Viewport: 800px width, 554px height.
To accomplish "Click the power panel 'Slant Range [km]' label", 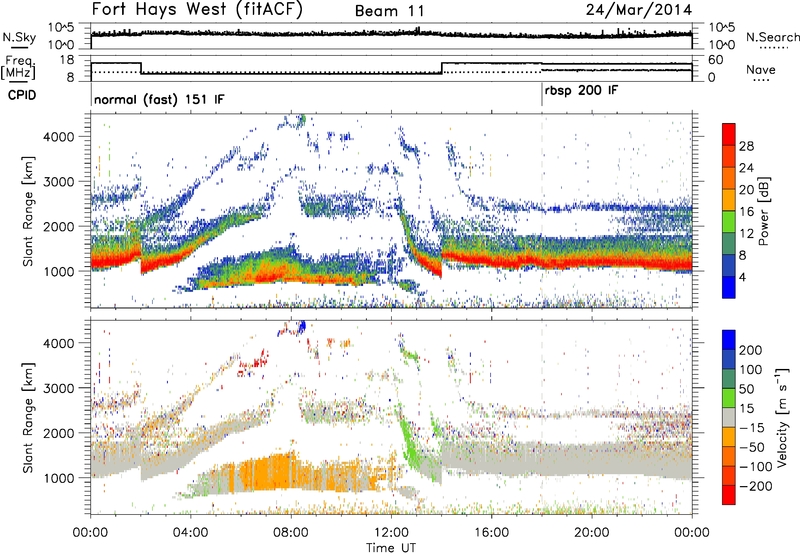I will coord(28,211).
